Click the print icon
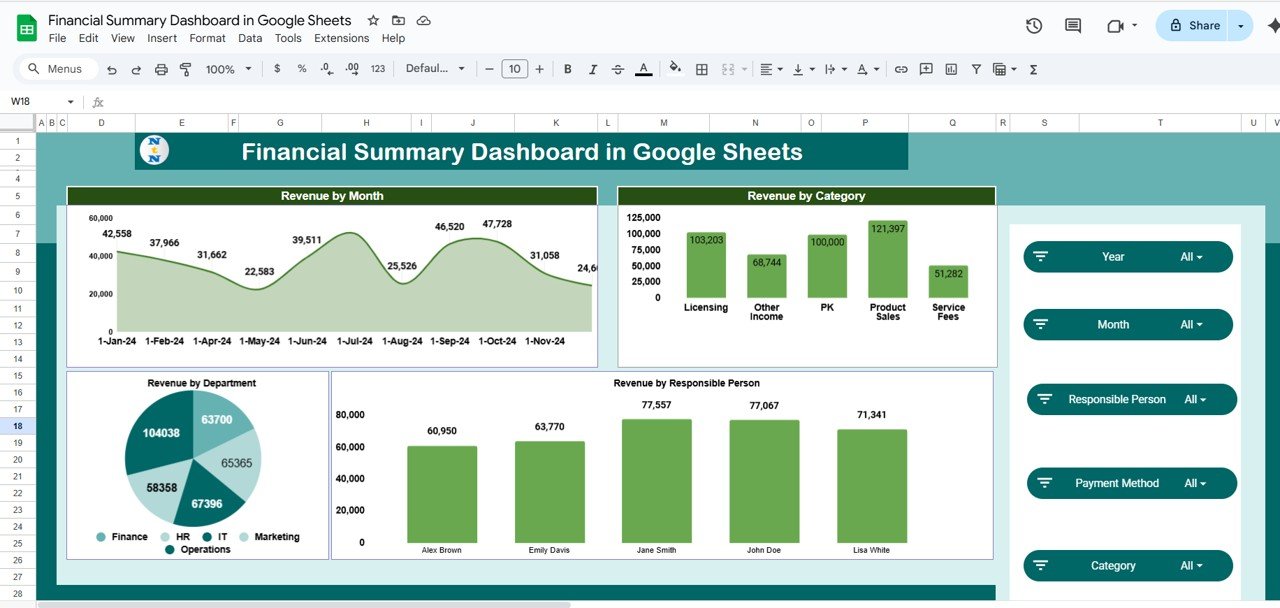The image size is (1280, 608). (x=161, y=70)
